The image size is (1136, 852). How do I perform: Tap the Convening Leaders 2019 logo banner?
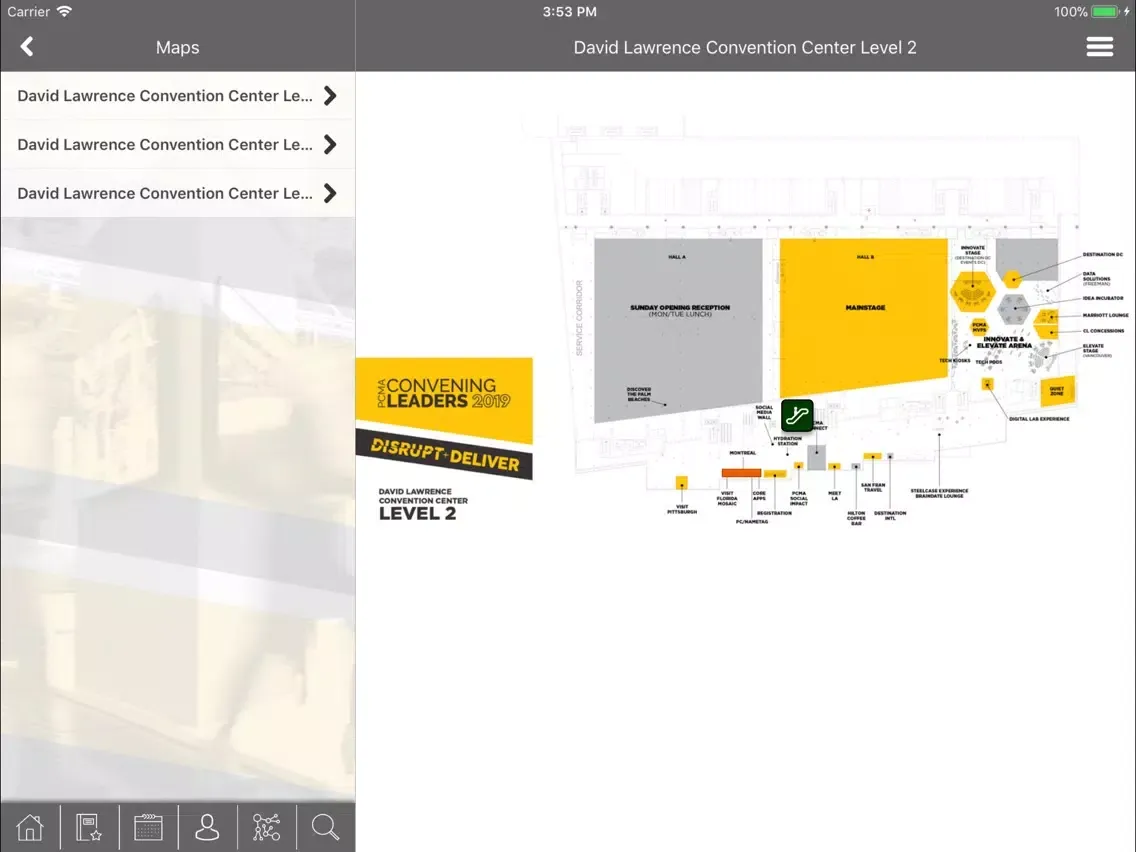point(444,401)
